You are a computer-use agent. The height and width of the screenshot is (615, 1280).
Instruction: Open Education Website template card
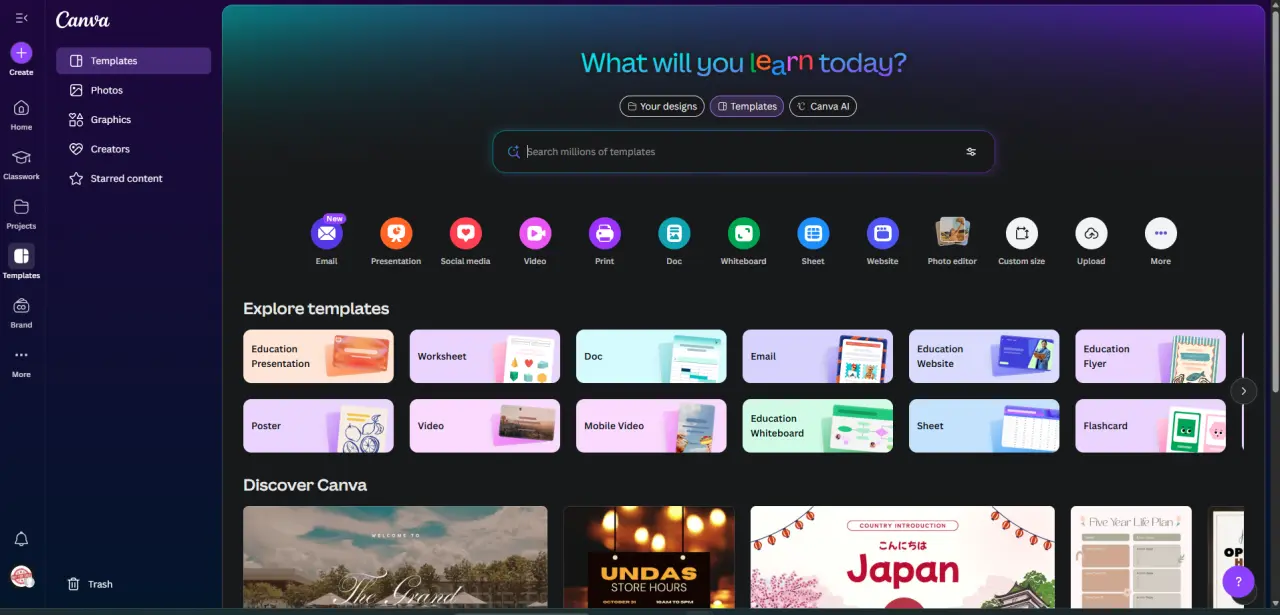click(984, 356)
